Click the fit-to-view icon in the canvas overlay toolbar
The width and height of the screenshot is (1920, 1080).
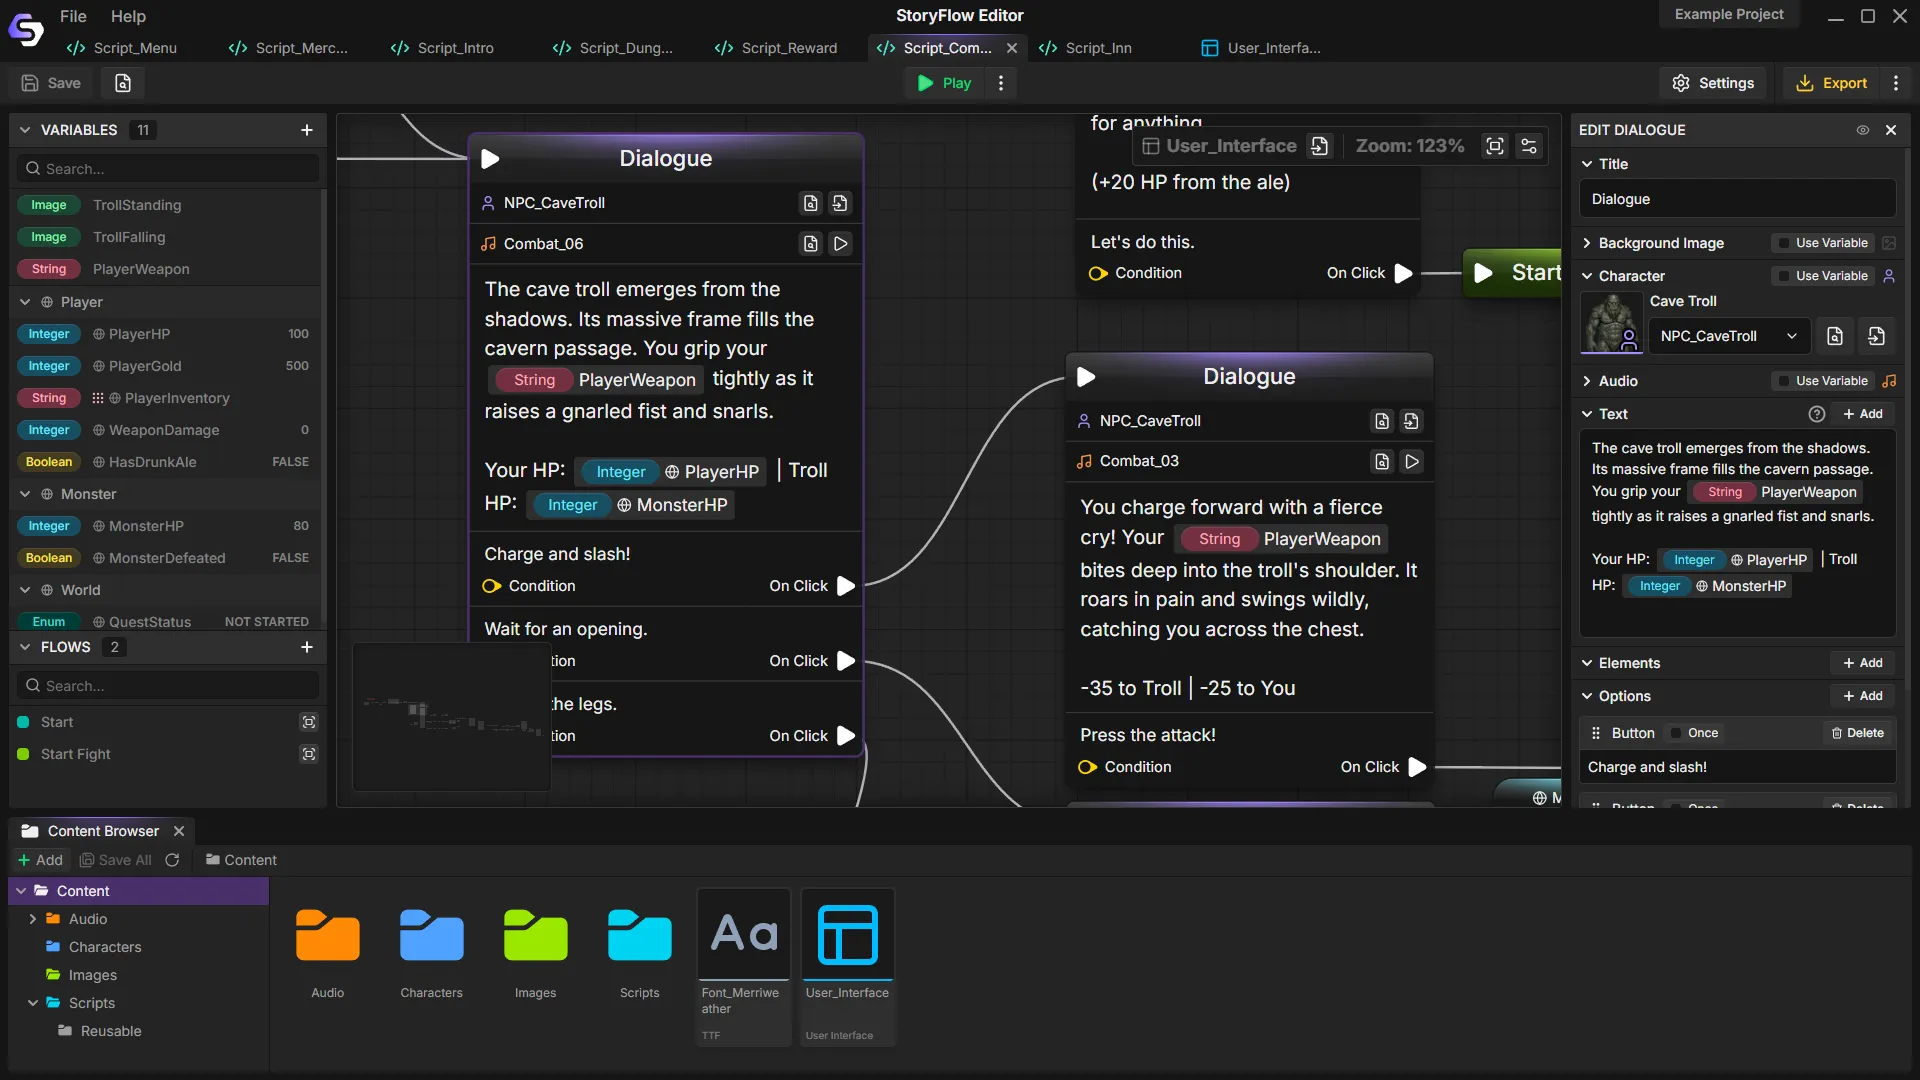click(x=1495, y=146)
